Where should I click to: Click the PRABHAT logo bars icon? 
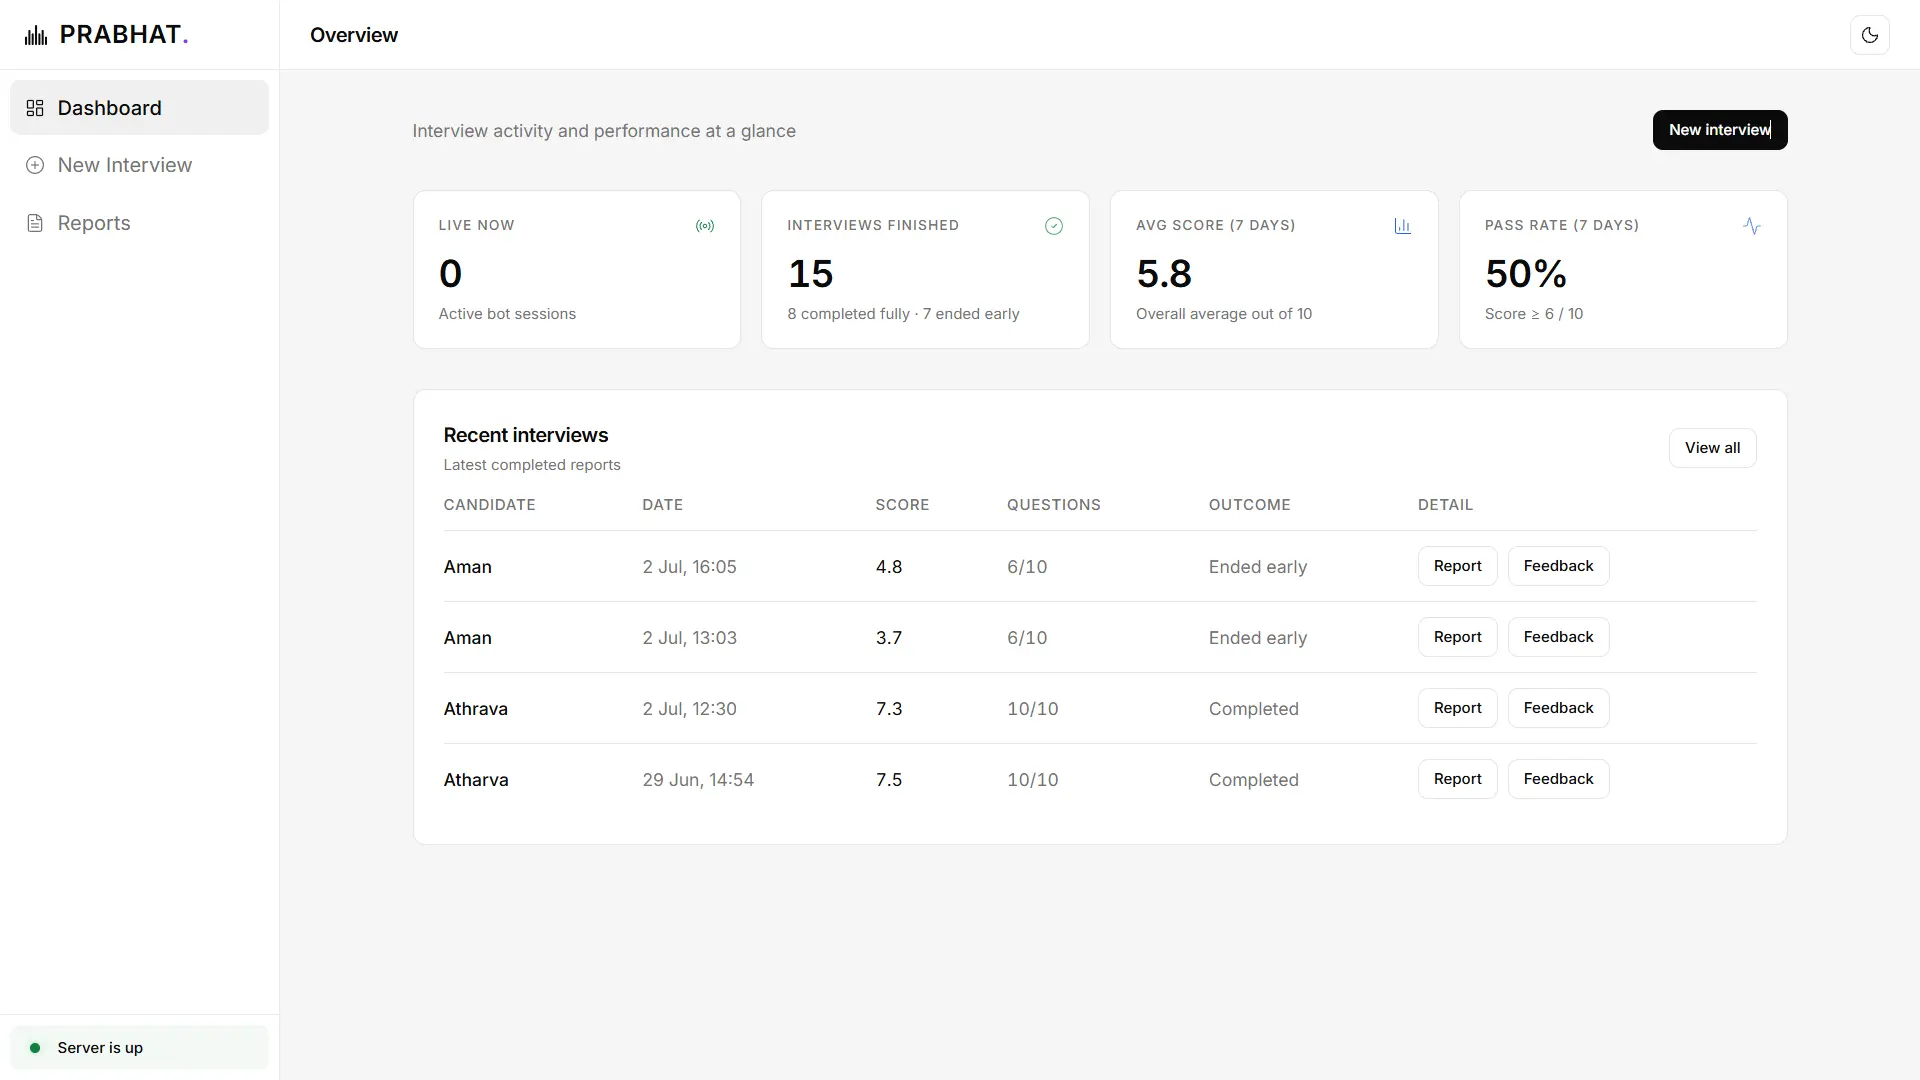[36, 35]
